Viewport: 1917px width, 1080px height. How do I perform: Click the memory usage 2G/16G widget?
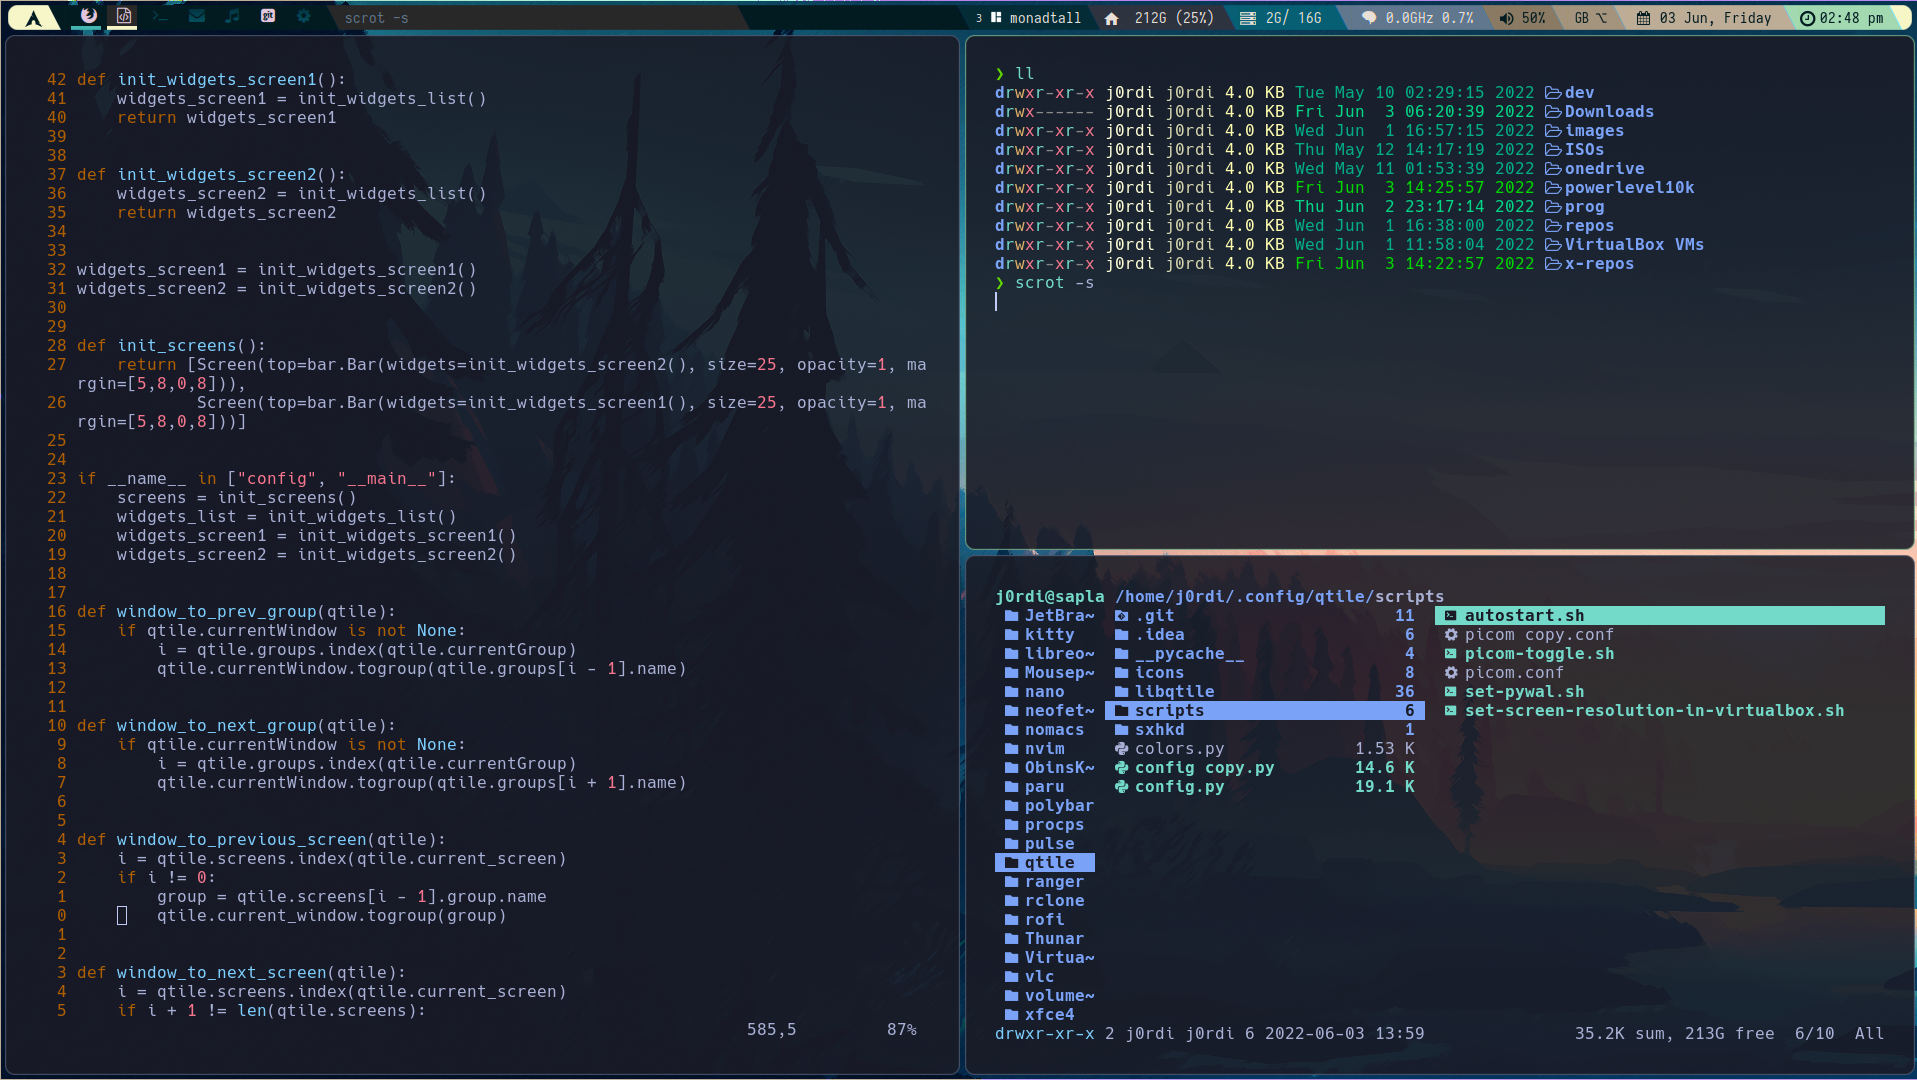click(1280, 18)
